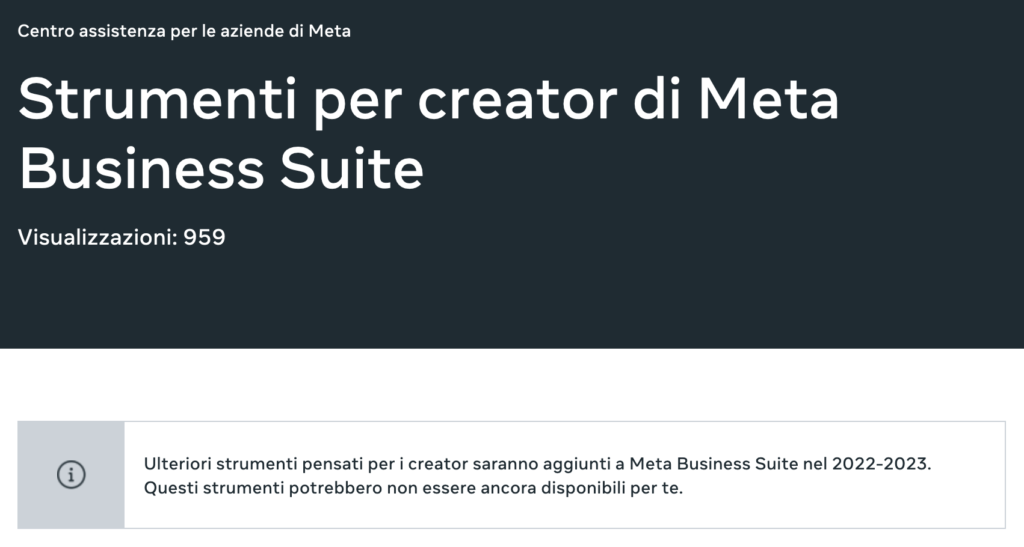Click Meta Business Suite in the notice text
This screenshot has height=547, width=1024.
[x=714, y=464]
